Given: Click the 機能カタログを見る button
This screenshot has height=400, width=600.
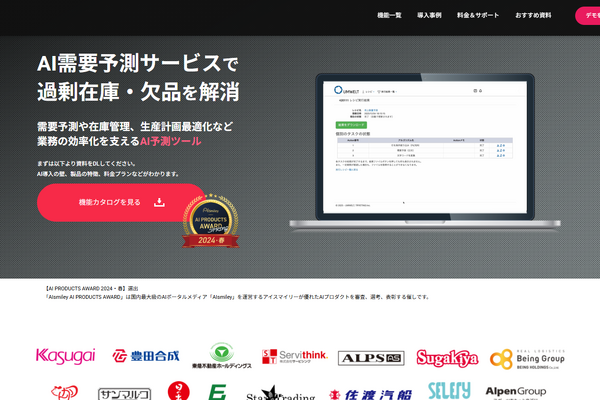Looking at the screenshot, I should 121,202.
